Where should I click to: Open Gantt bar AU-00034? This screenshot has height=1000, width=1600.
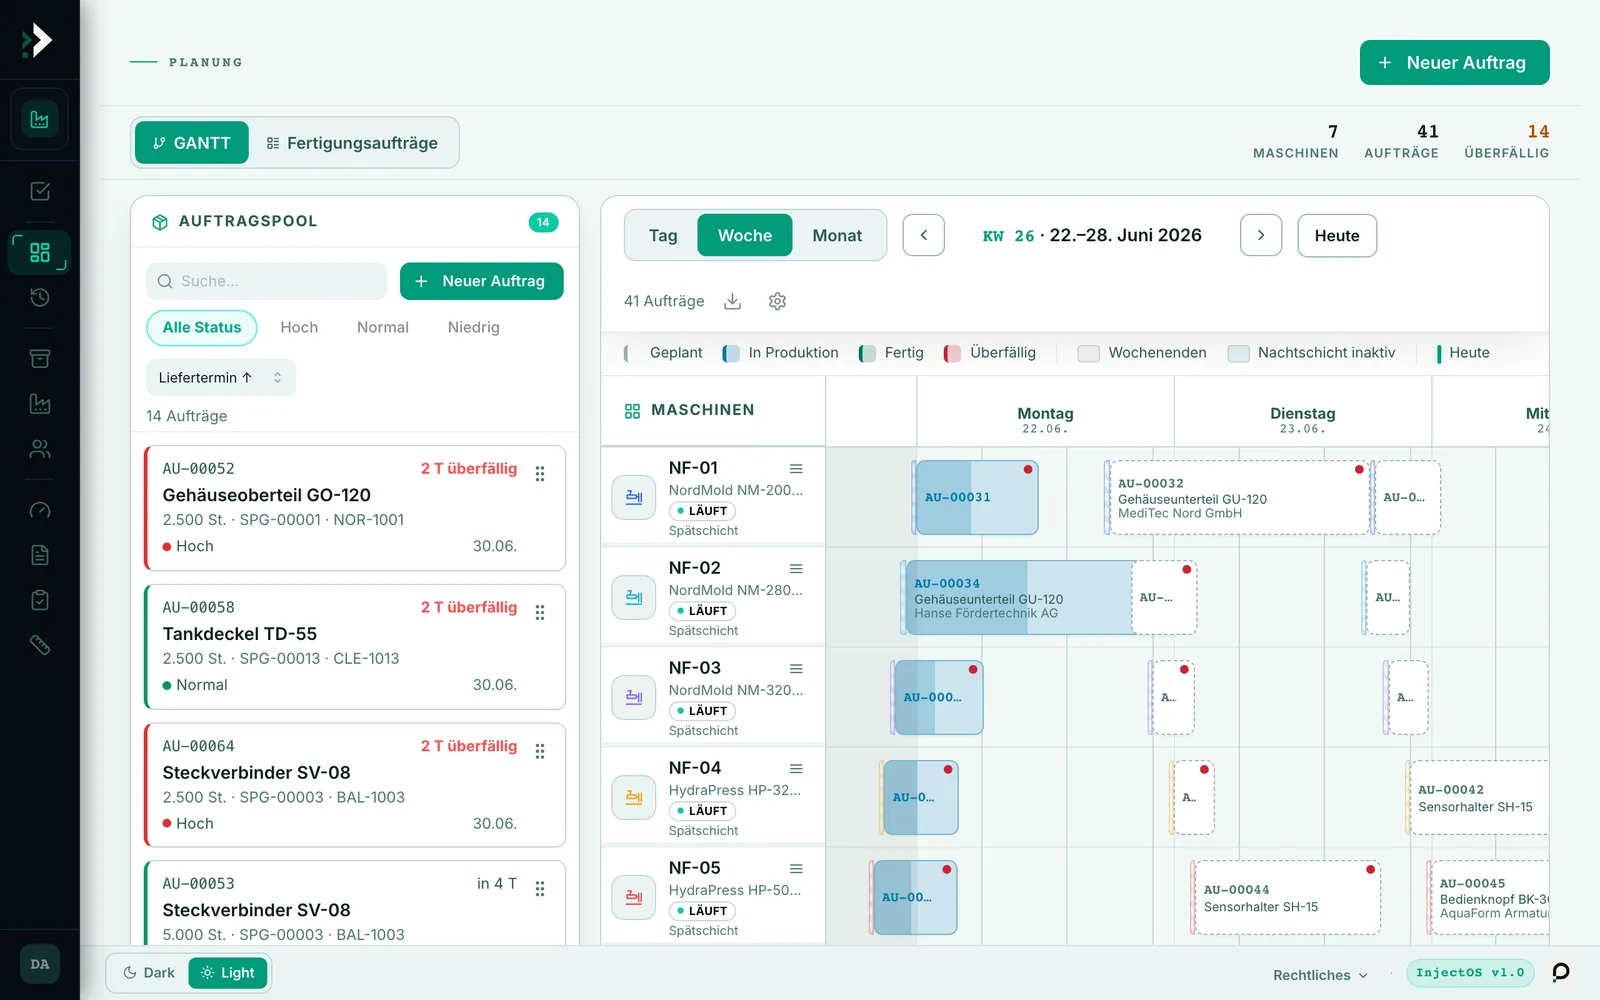[1019, 597]
